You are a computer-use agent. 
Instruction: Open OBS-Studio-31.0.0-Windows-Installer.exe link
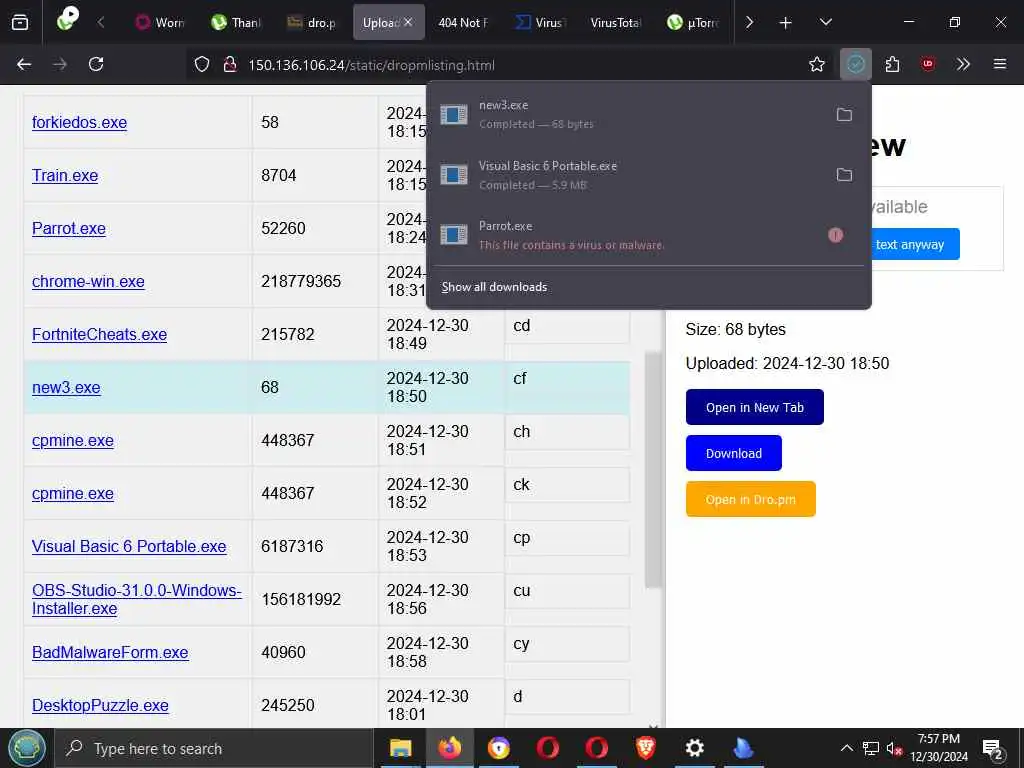(136, 600)
